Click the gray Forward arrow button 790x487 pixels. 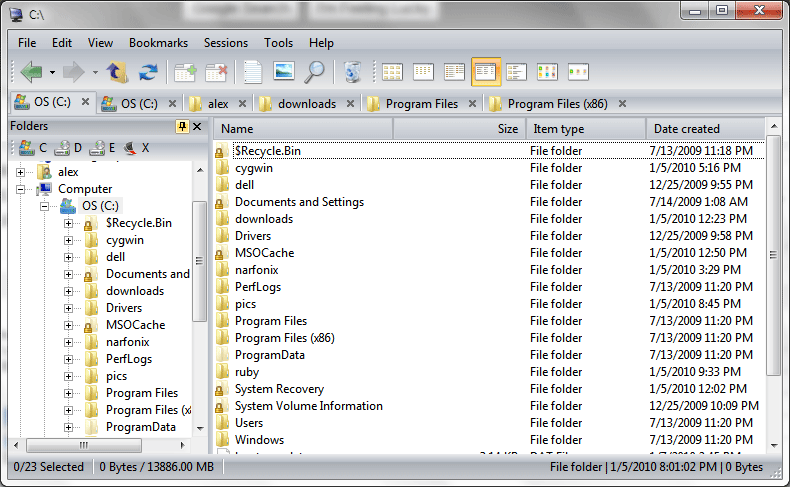point(74,72)
